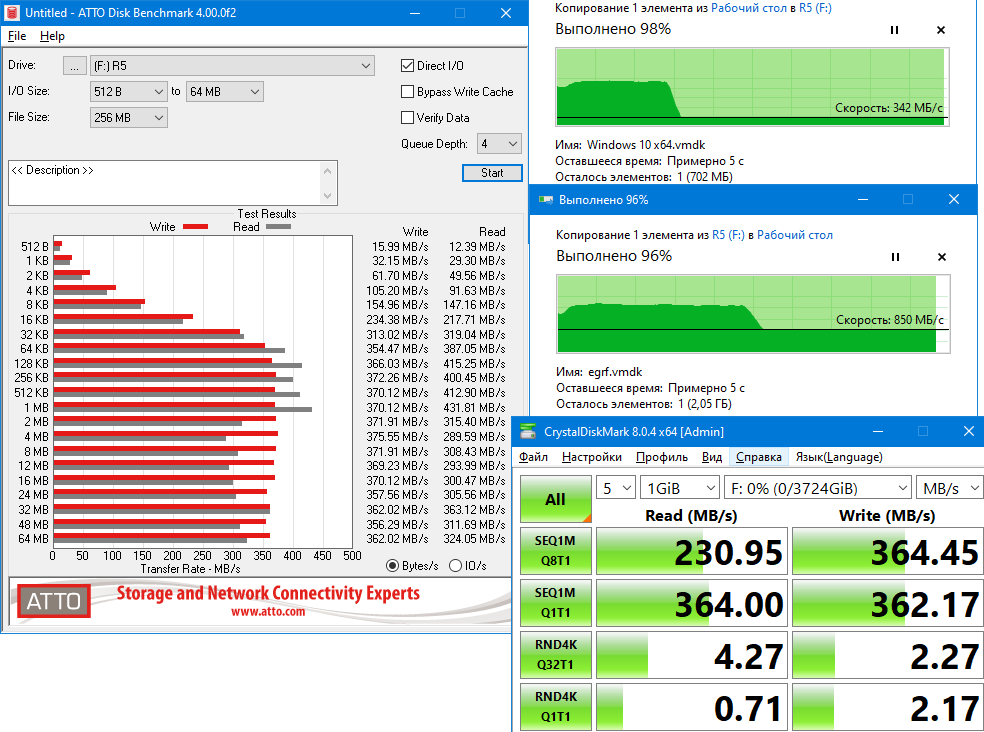Open the I/O Size start dropdown 512 B
The height and width of the screenshot is (732, 984).
click(129, 92)
